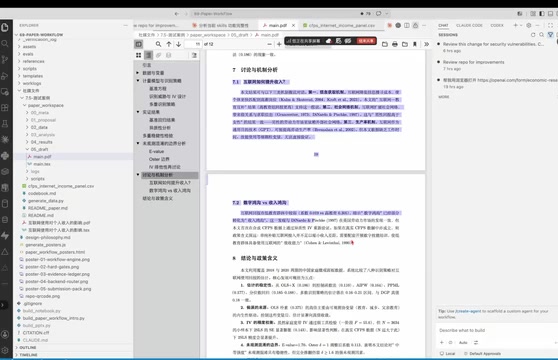558x360 pixels.
Task: Open the Remote Explorer view icon
Action: click(5, 92)
